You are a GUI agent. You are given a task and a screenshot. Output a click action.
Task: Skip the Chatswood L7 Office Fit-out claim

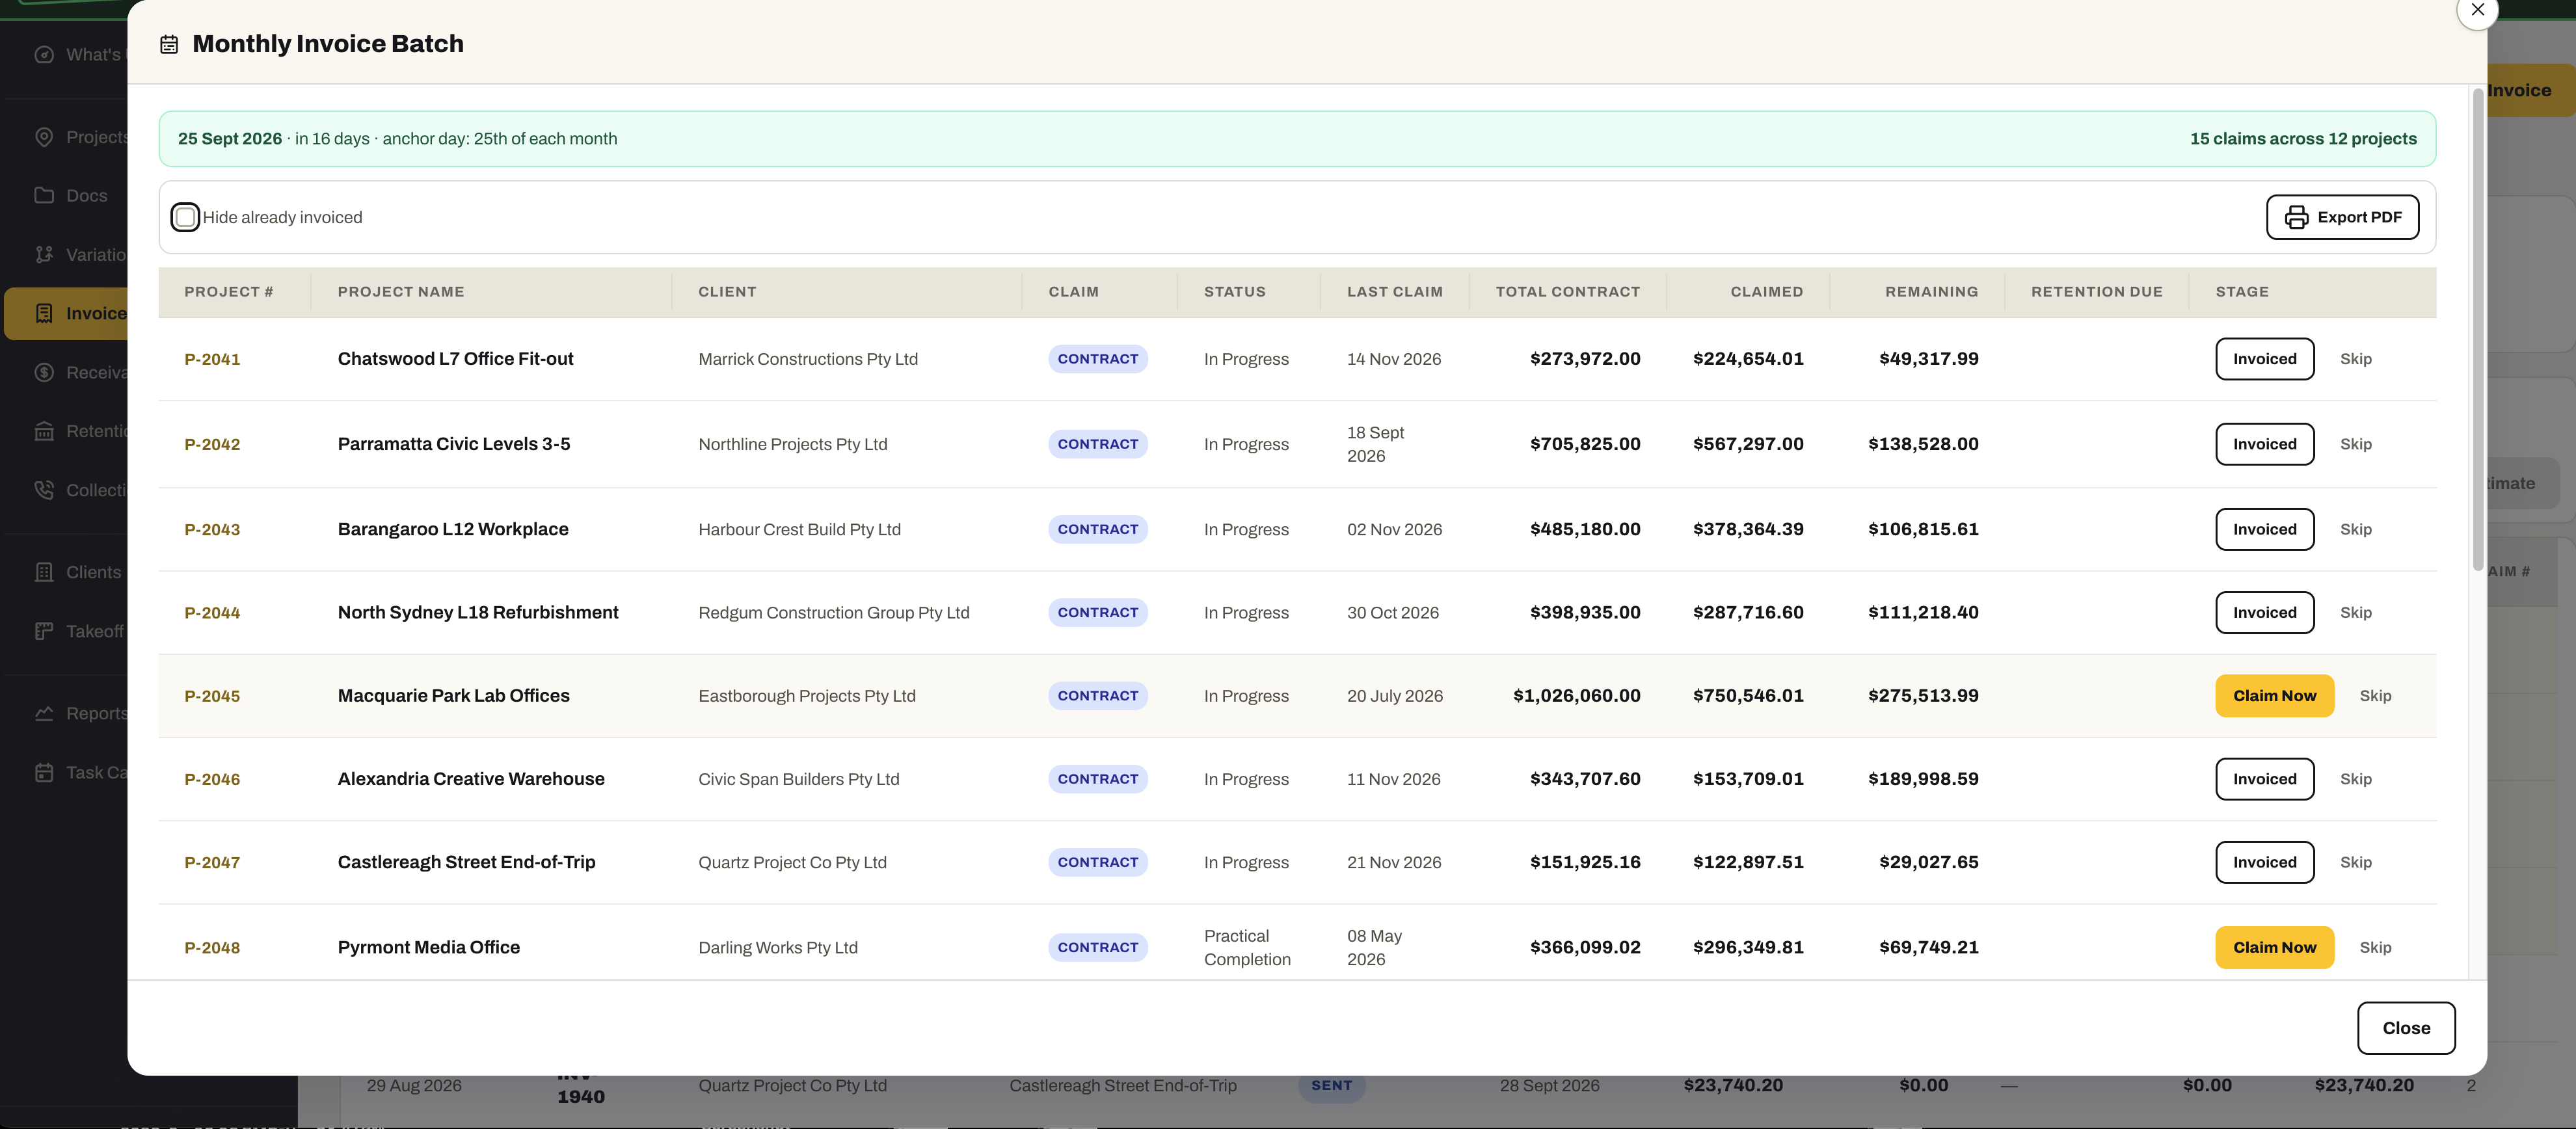click(2355, 359)
